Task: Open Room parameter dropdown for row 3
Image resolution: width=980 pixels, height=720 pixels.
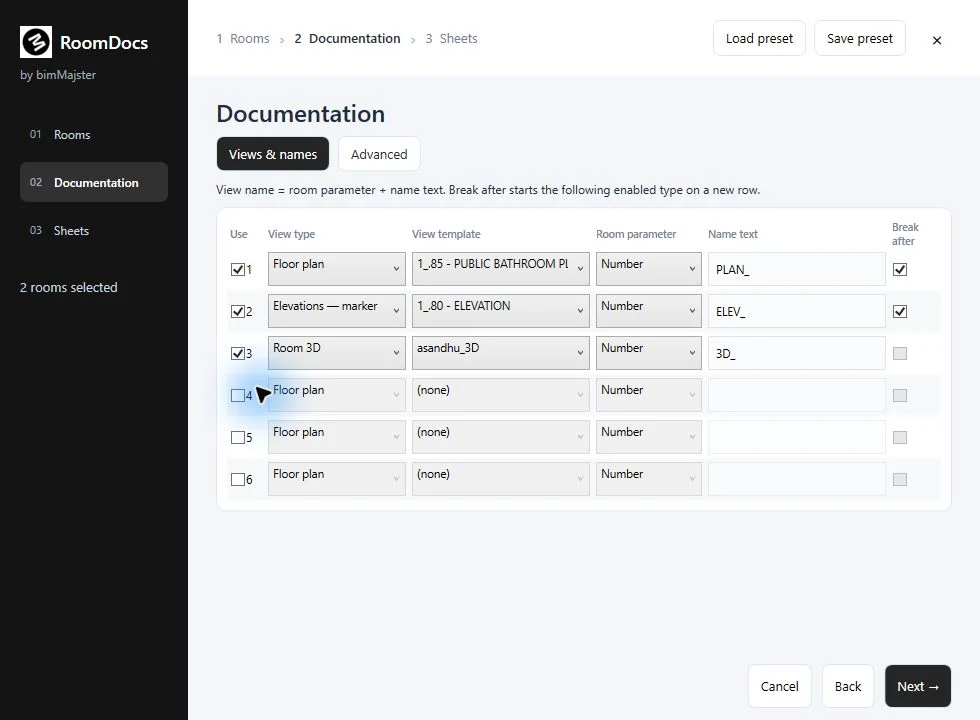Action: coord(648,352)
